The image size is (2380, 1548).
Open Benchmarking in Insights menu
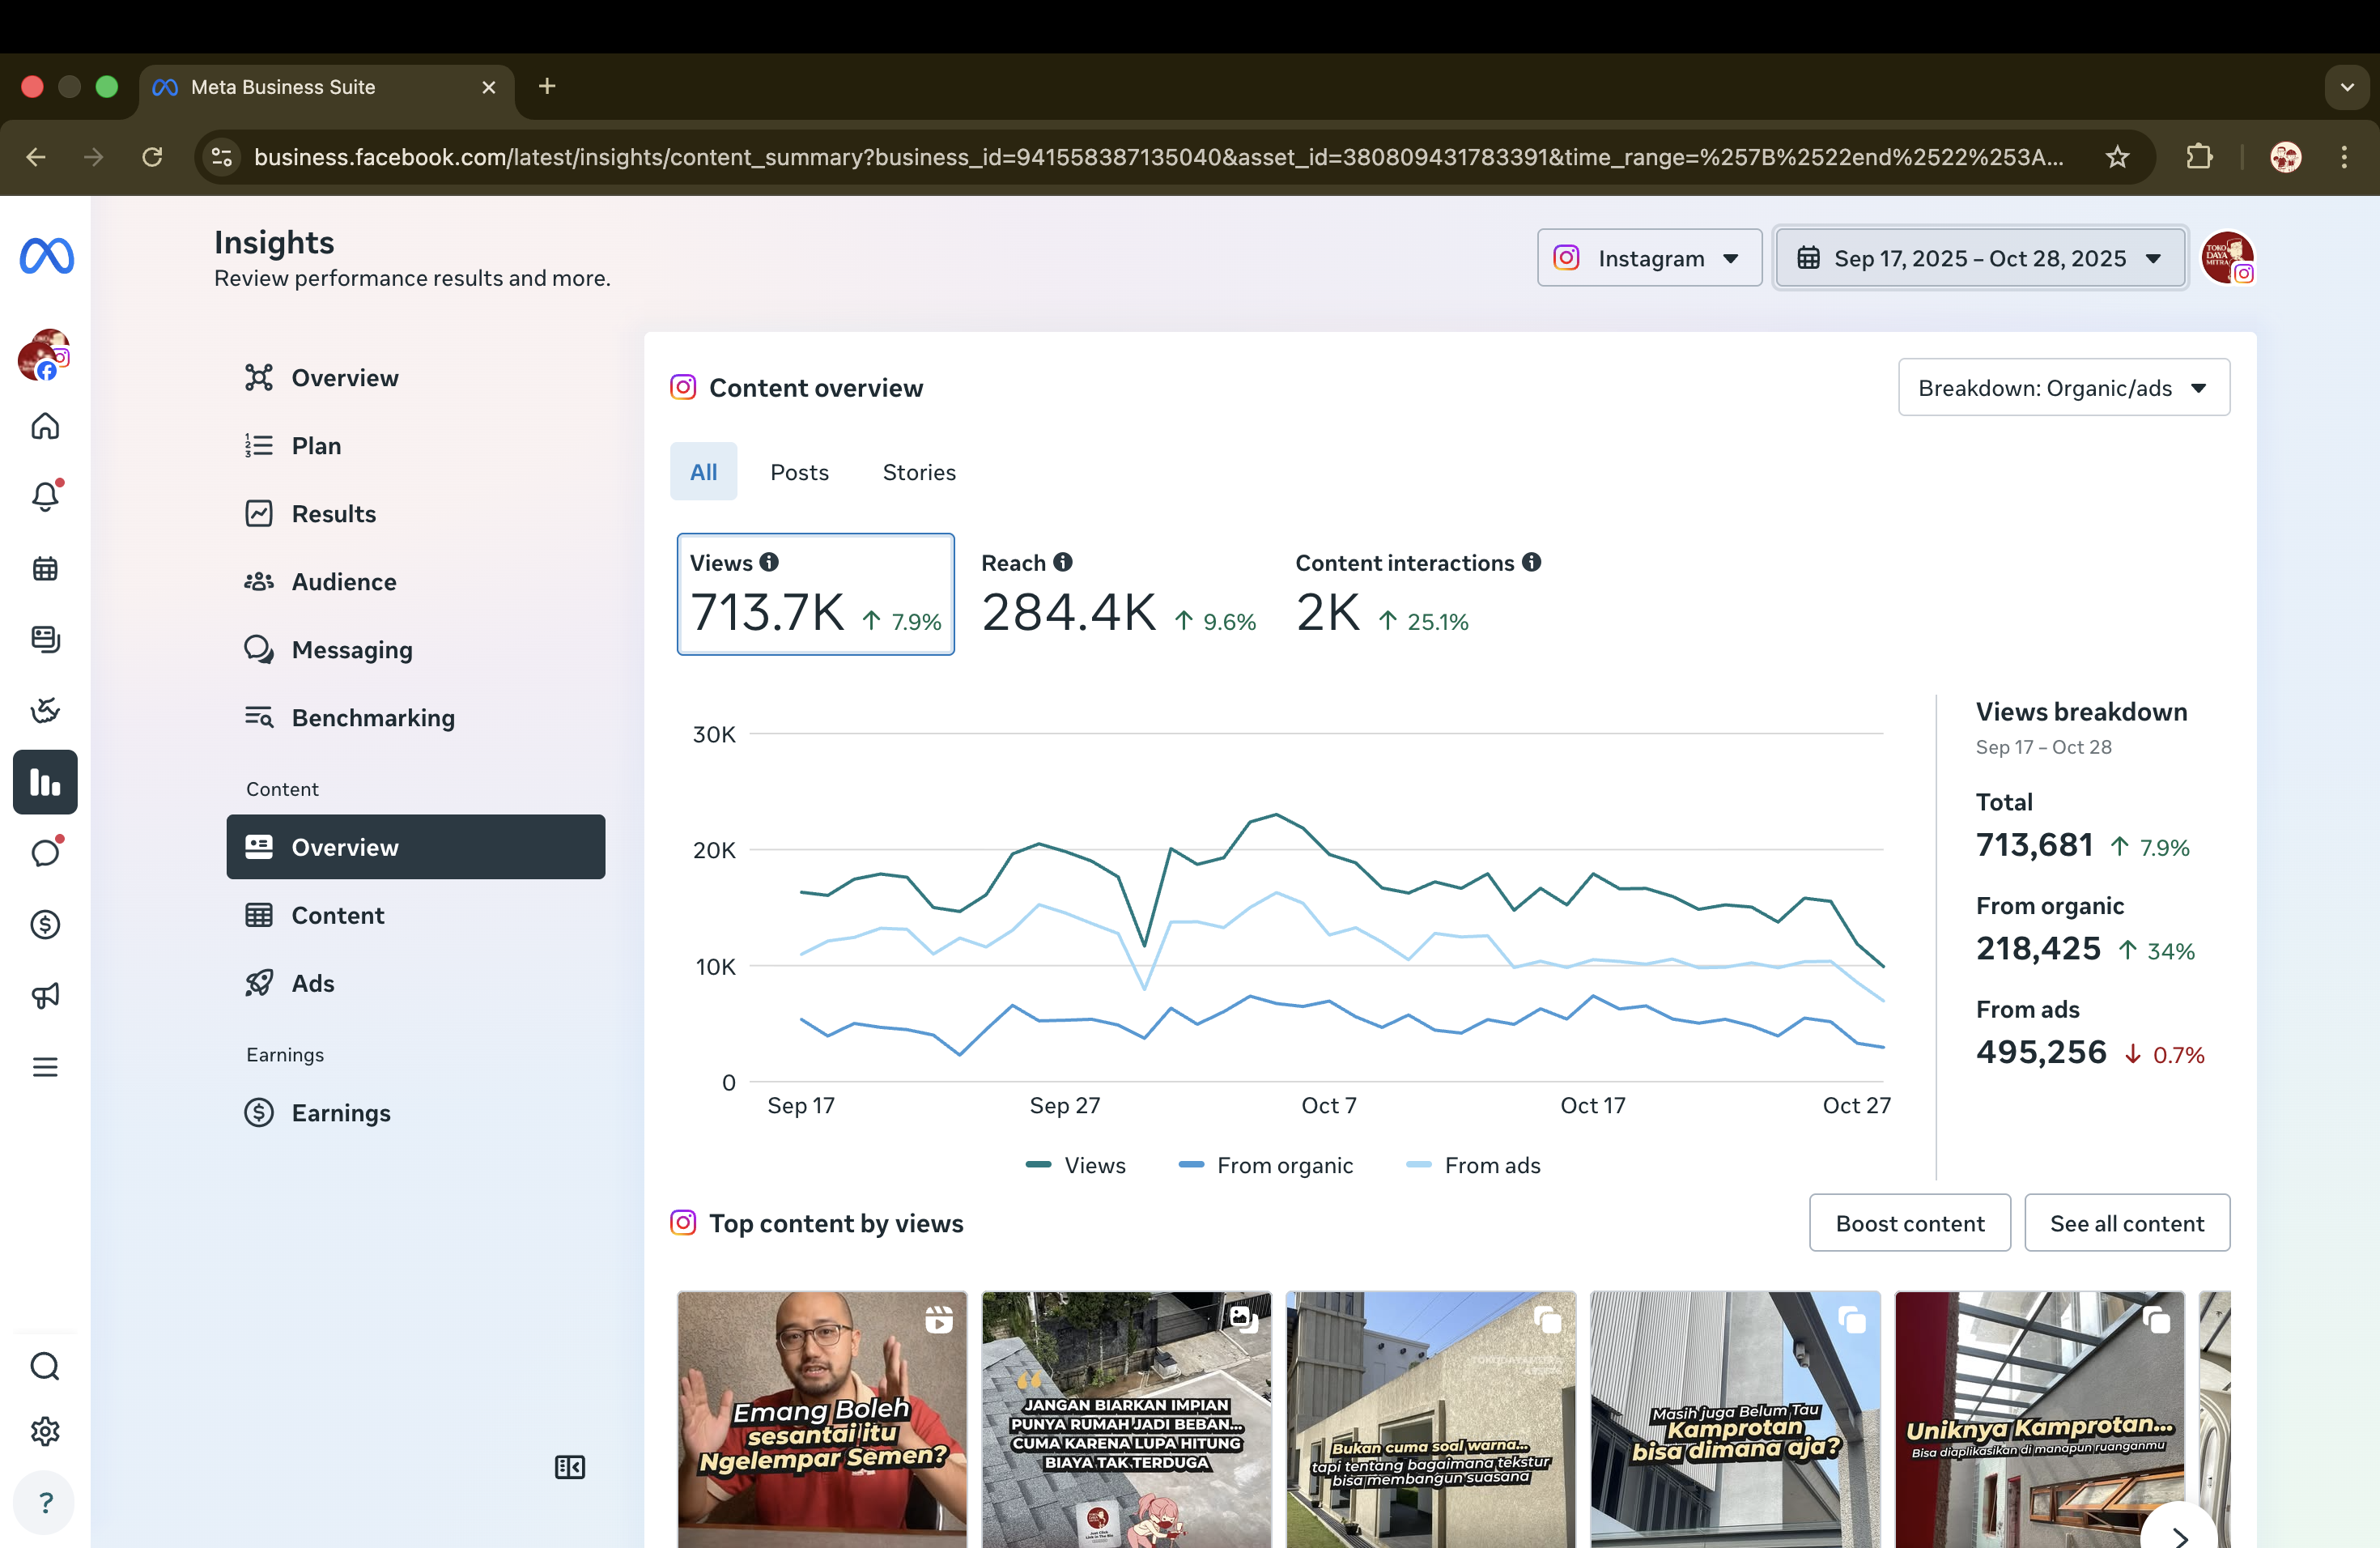(373, 718)
